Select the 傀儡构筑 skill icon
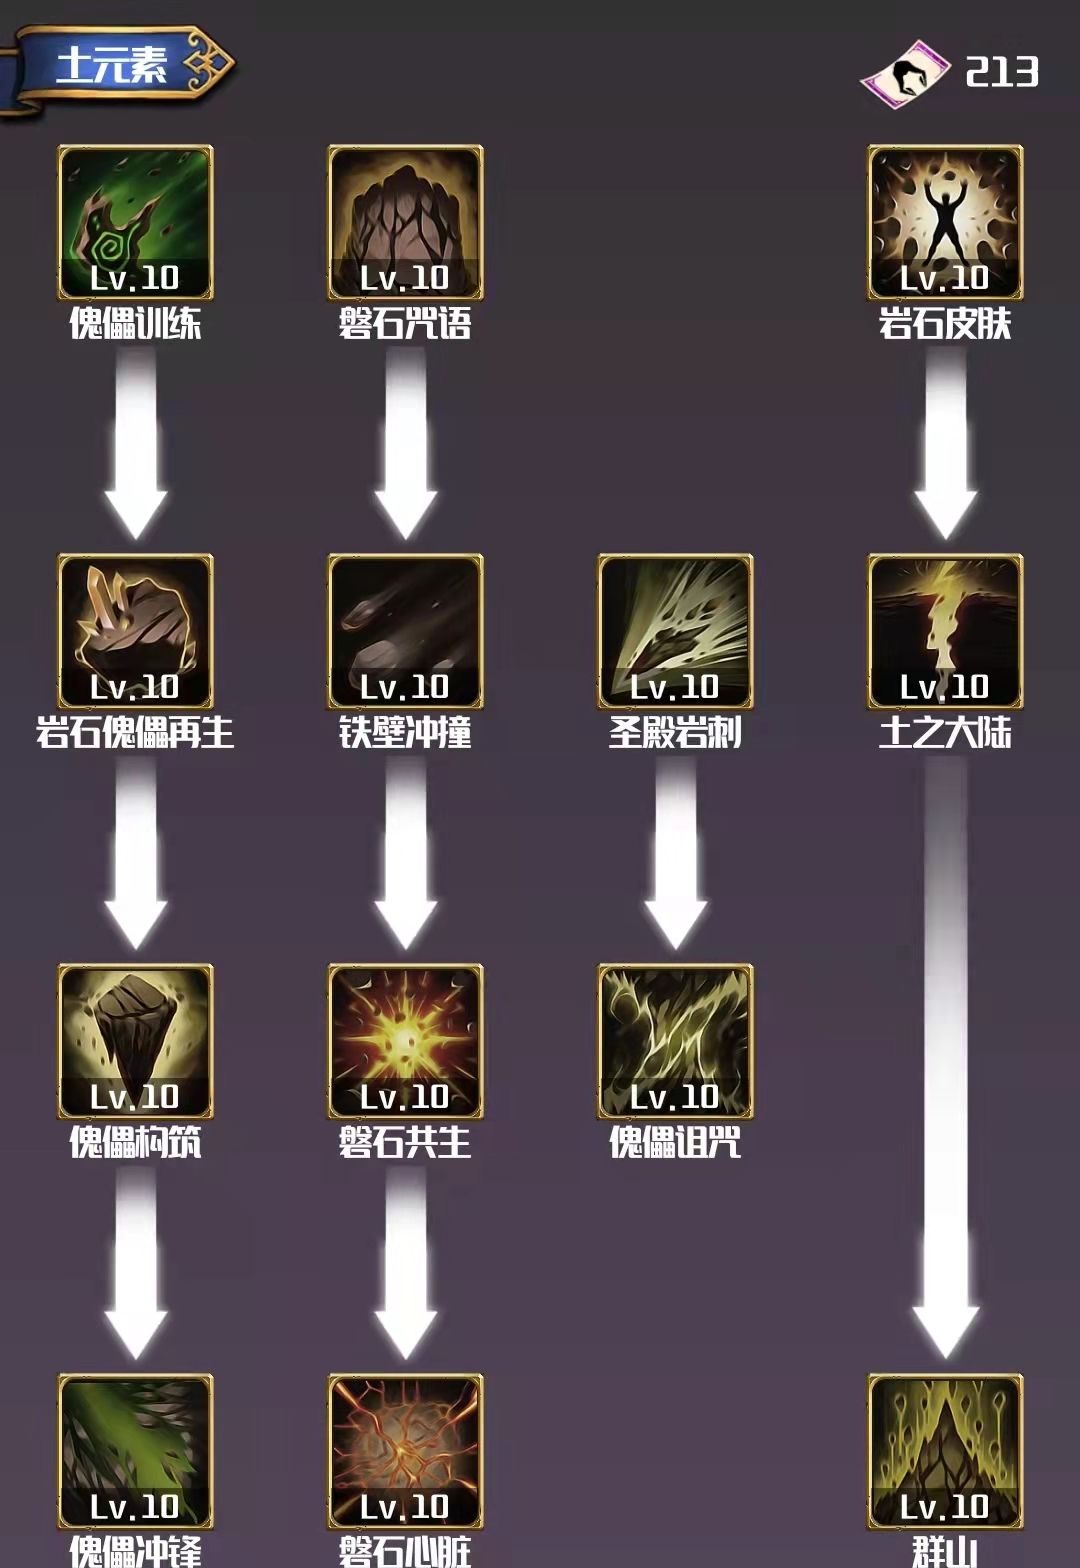This screenshot has width=1080, height=1568. click(x=135, y=1042)
